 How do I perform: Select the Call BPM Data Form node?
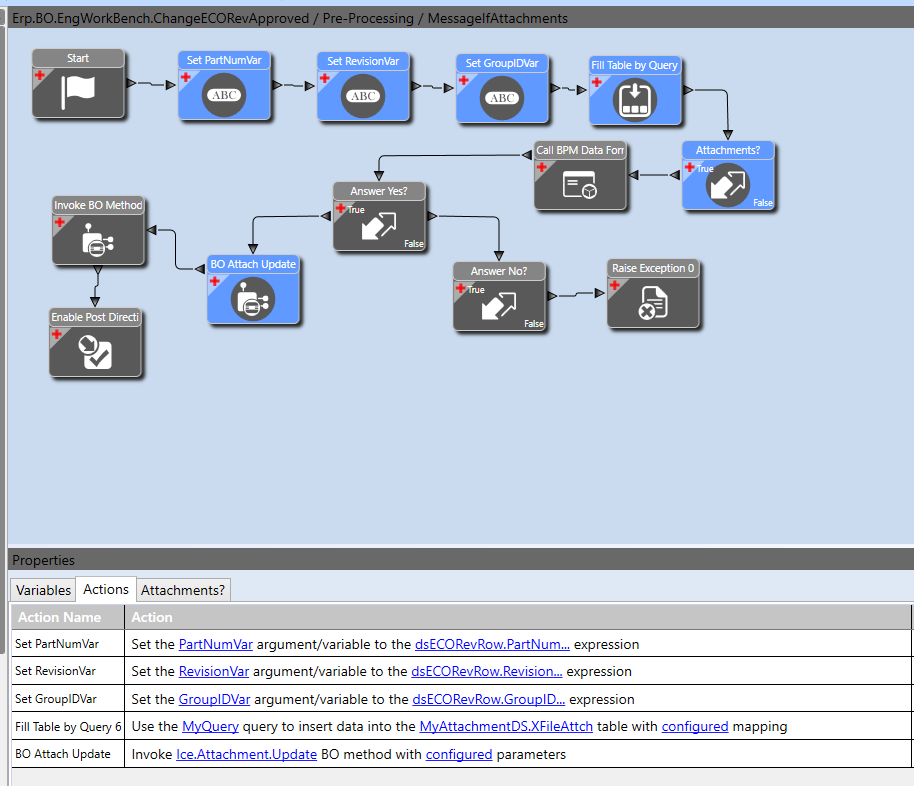(580, 176)
